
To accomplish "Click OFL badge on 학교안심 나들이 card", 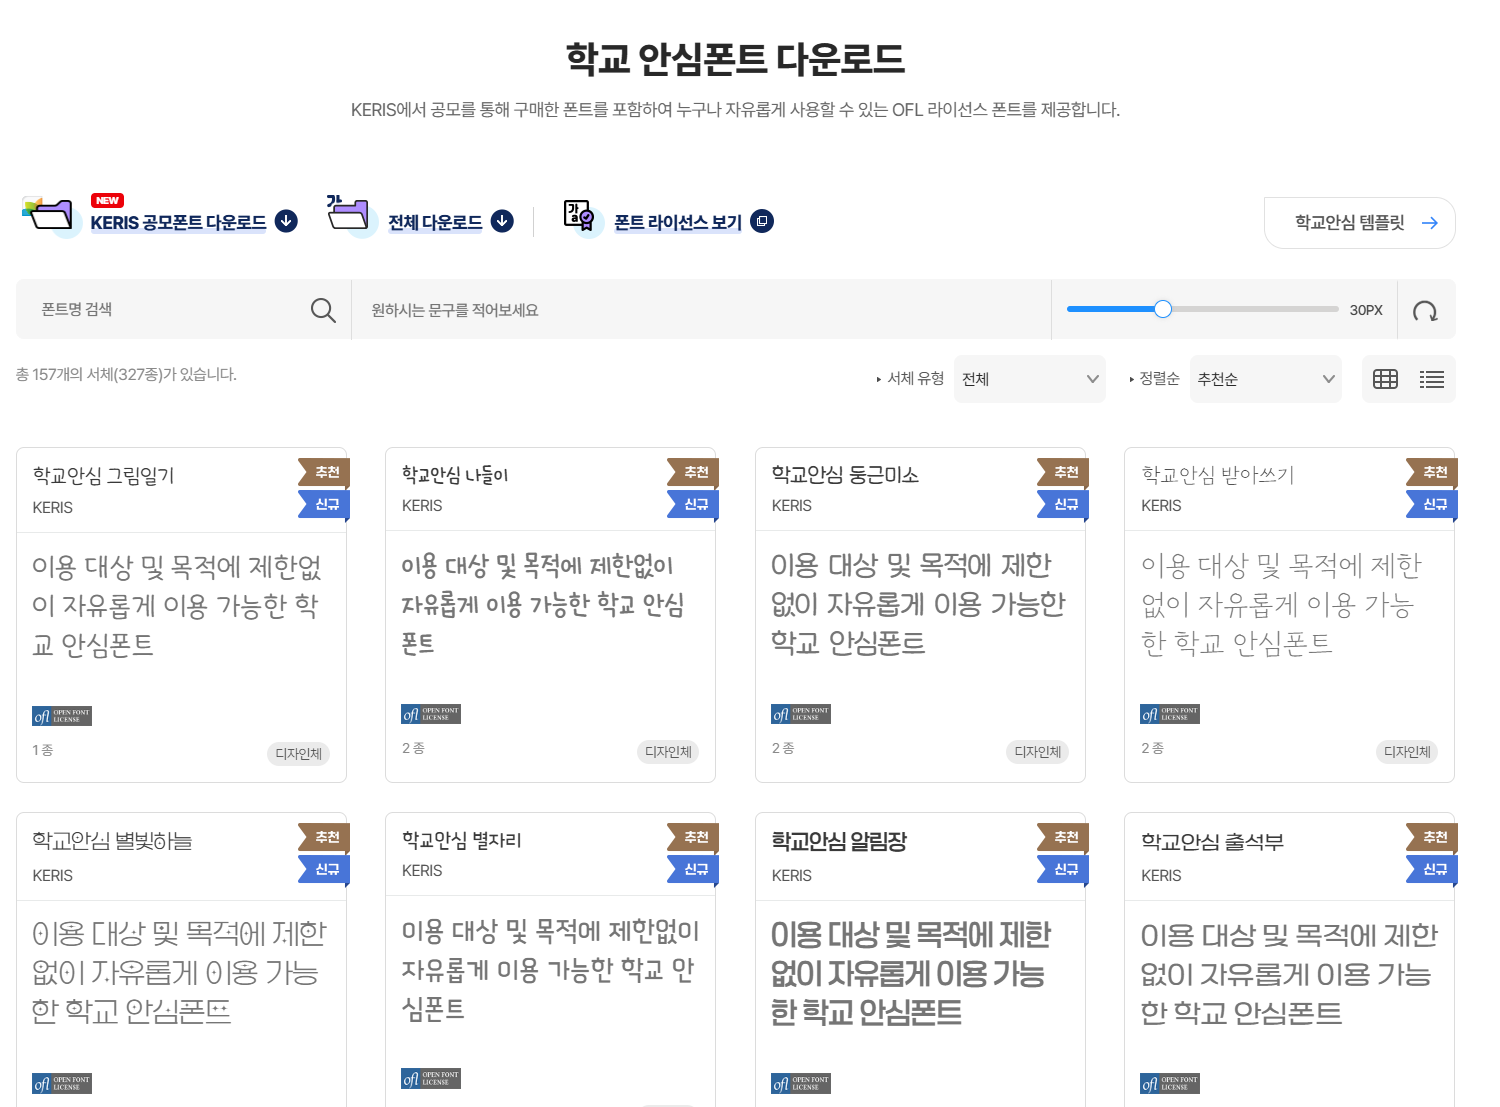I will (x=431, y=714).
